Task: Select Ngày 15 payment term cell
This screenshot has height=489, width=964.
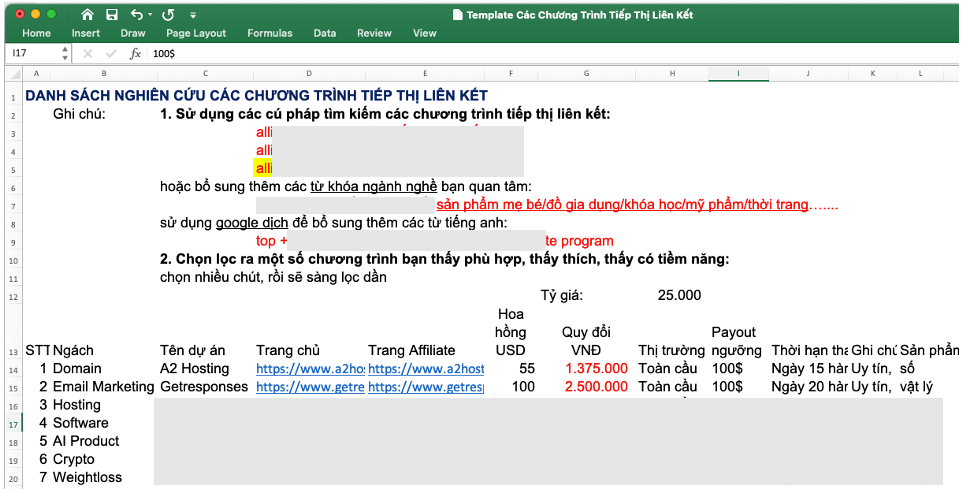Action: coord(809,369)
